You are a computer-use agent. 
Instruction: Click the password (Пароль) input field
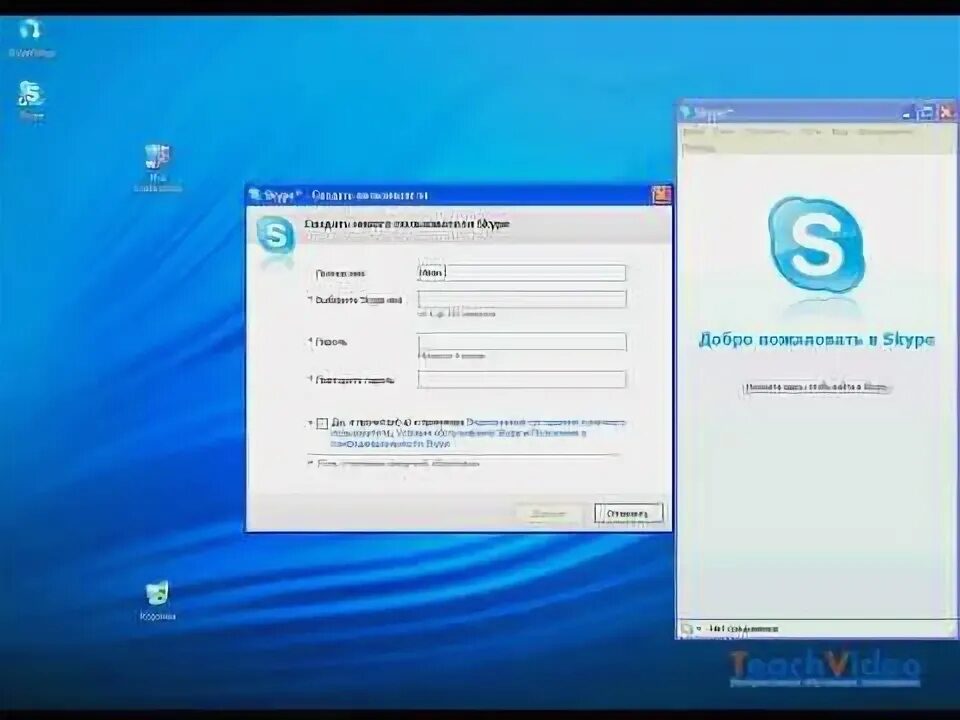pyautogui.click(x=522, y=342)
